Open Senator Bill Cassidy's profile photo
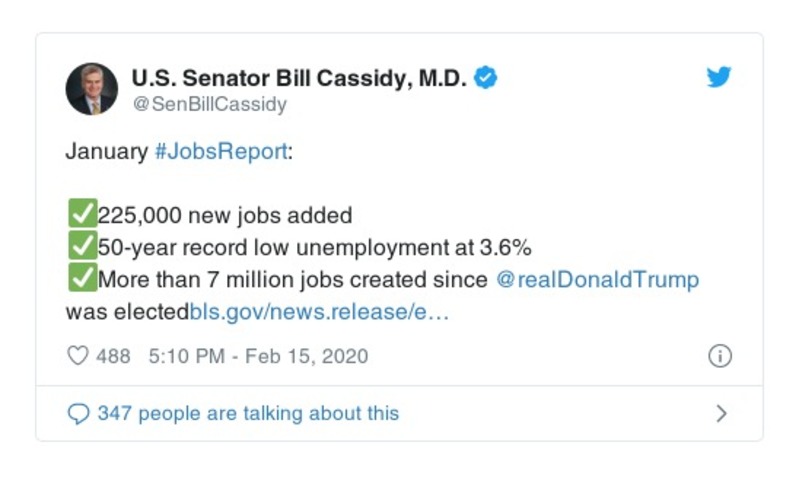 (91, 89)
